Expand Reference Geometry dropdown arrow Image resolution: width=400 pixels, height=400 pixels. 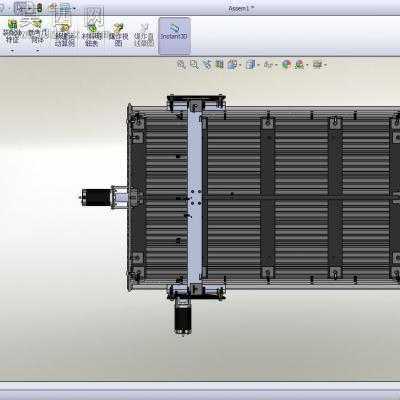click(38, 51)
